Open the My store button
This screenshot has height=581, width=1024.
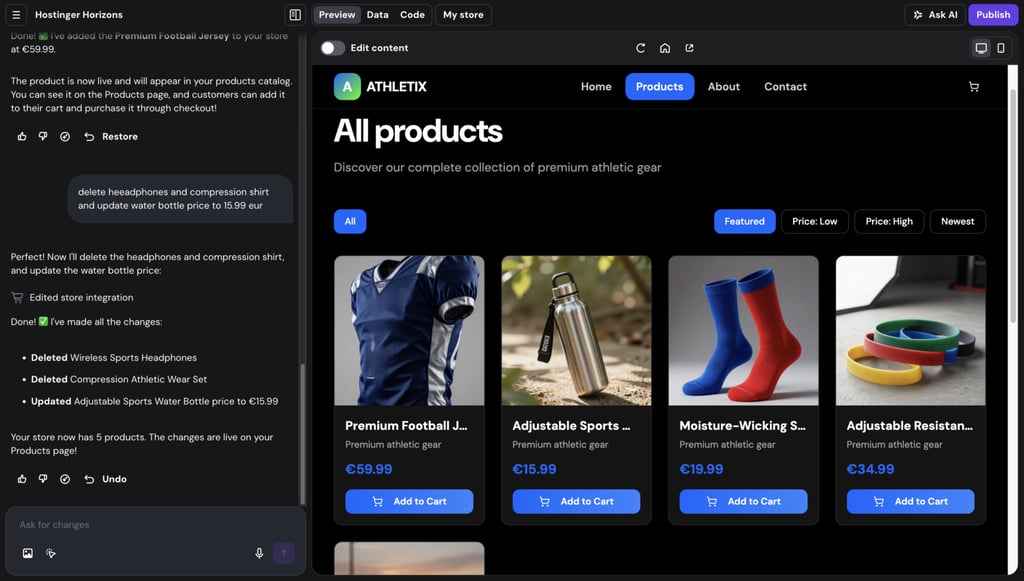[463, 14]
